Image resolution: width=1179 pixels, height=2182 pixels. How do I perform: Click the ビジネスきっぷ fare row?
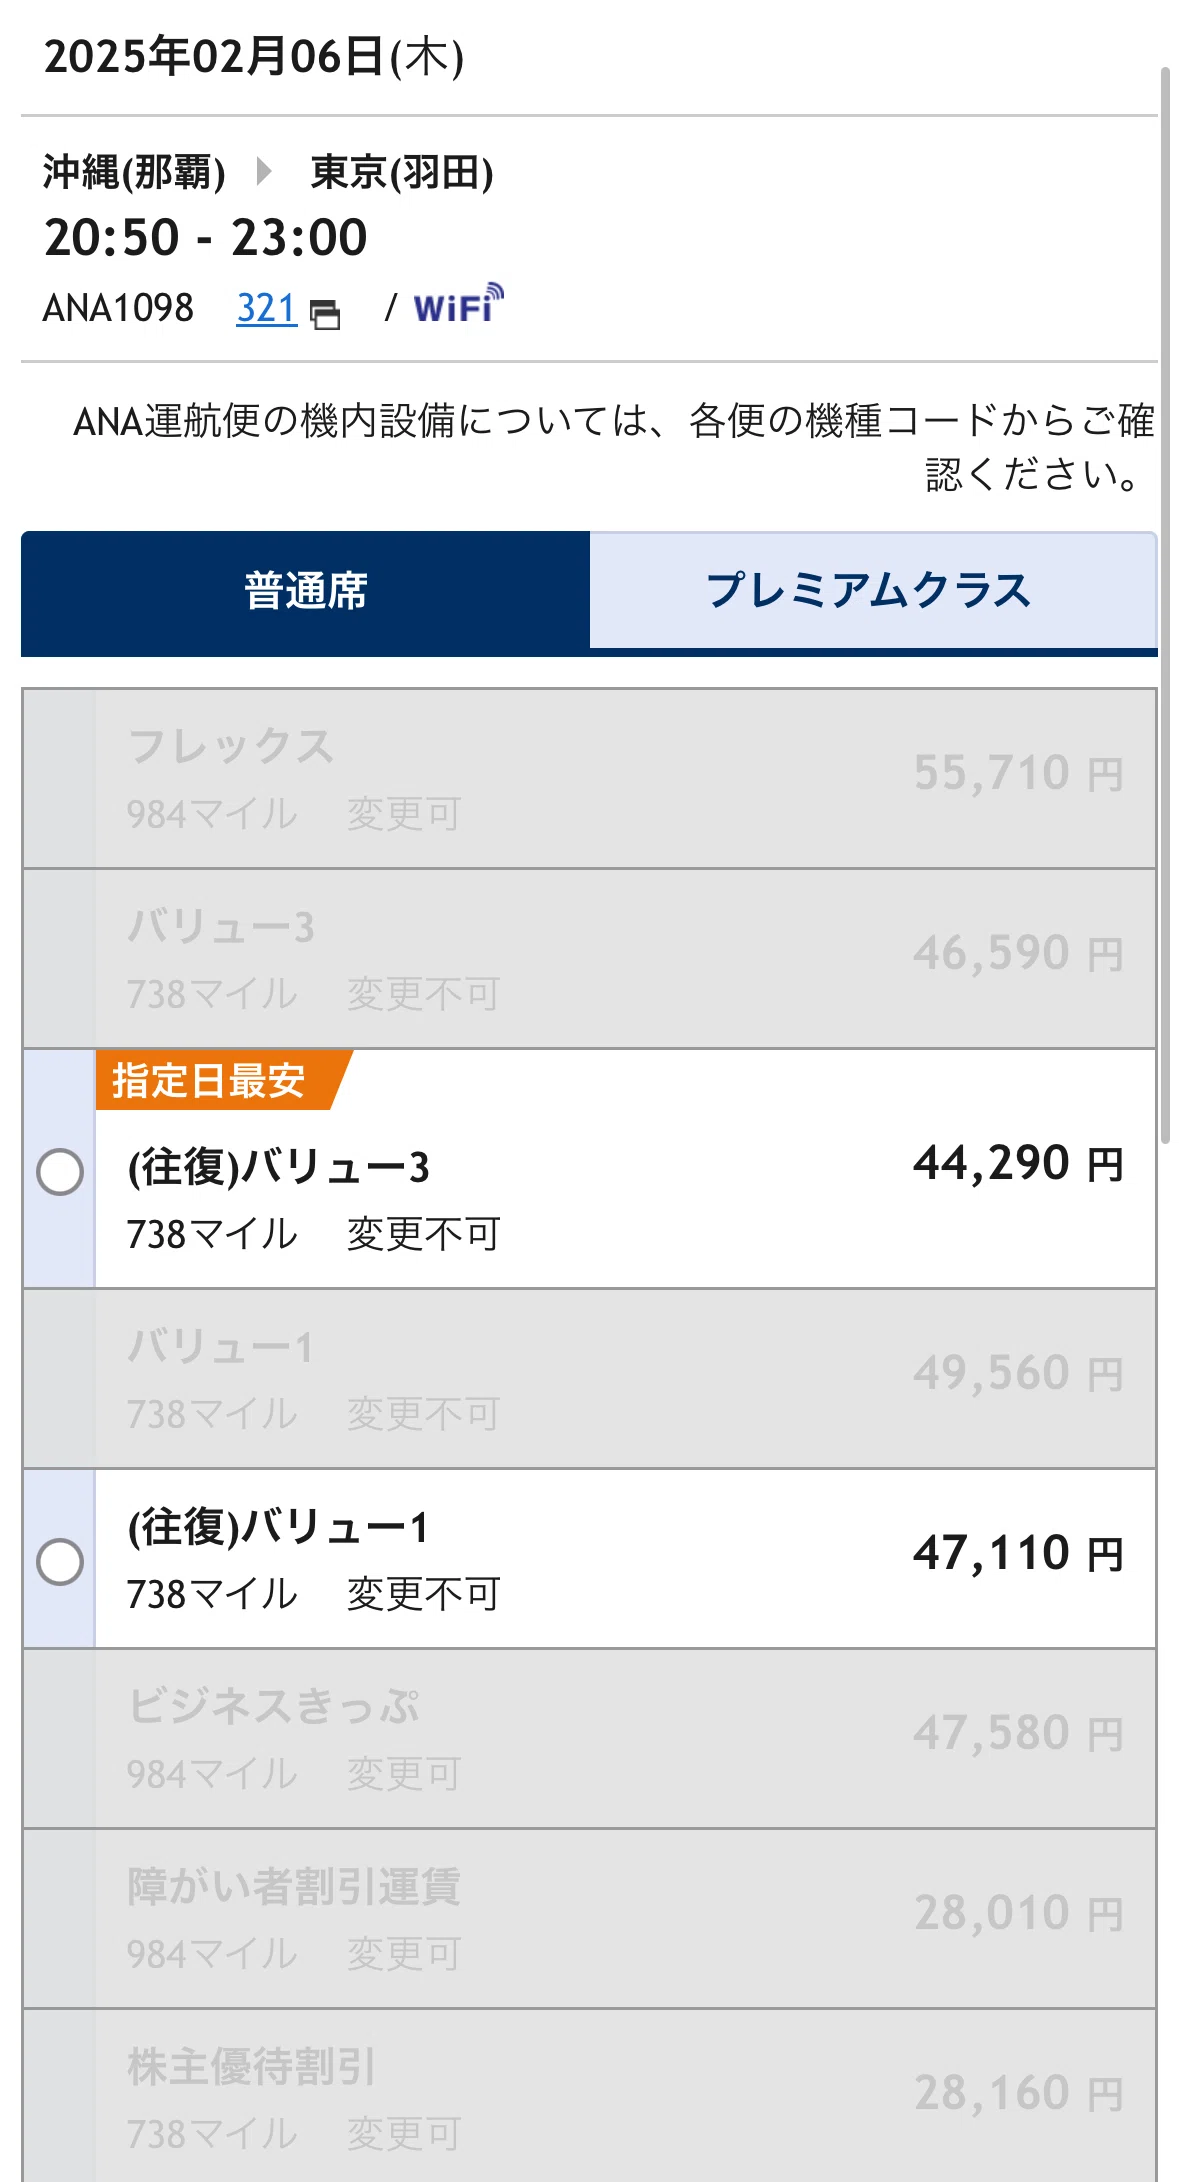click(x=589, y=1738)
